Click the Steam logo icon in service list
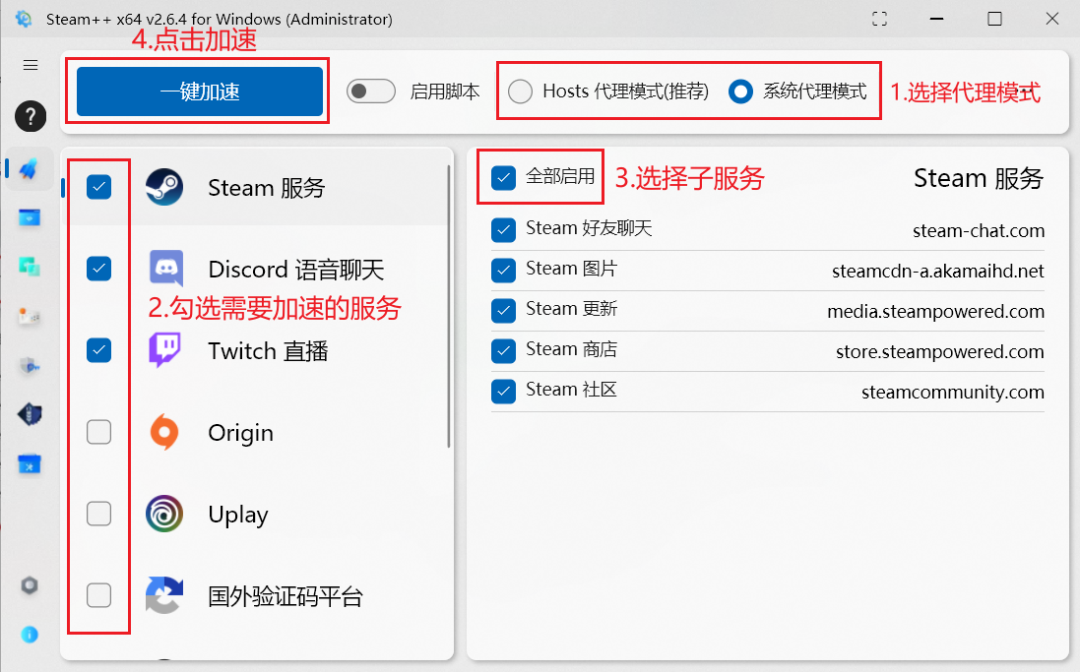Screen dimensions: 1080x672 pyautogui.click(x=164, y=187)
